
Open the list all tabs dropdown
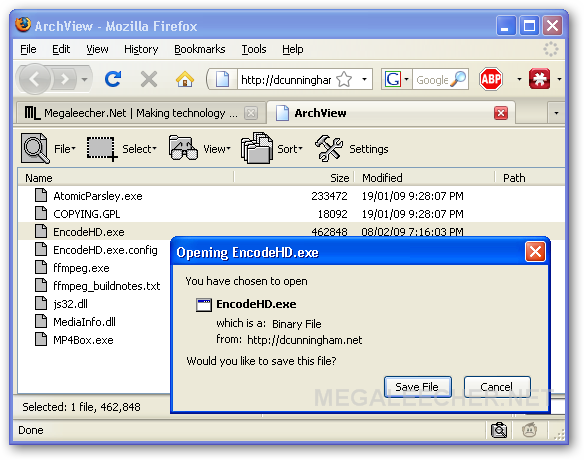point(556,113)
